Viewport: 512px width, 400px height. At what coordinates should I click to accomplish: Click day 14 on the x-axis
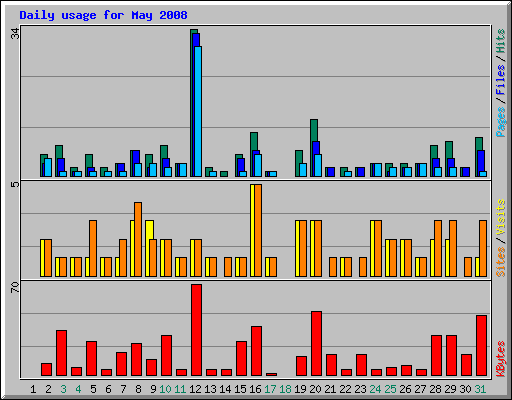(x=225, y=389)
